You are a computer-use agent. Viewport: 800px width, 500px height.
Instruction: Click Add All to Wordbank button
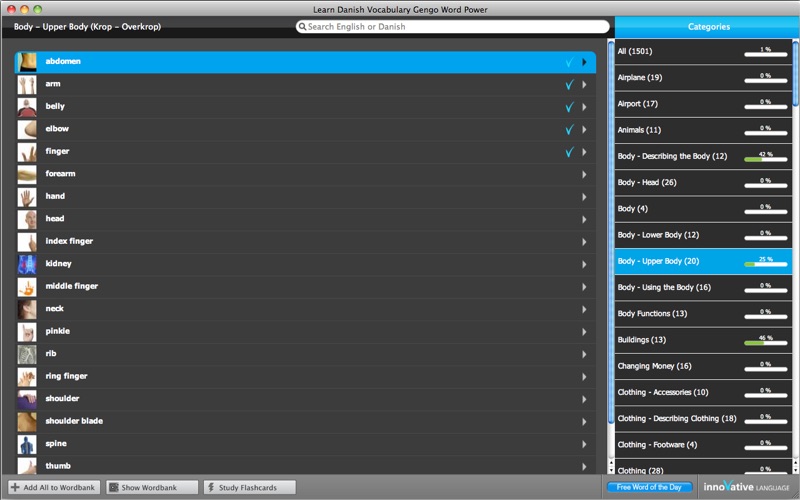[54, 487]
